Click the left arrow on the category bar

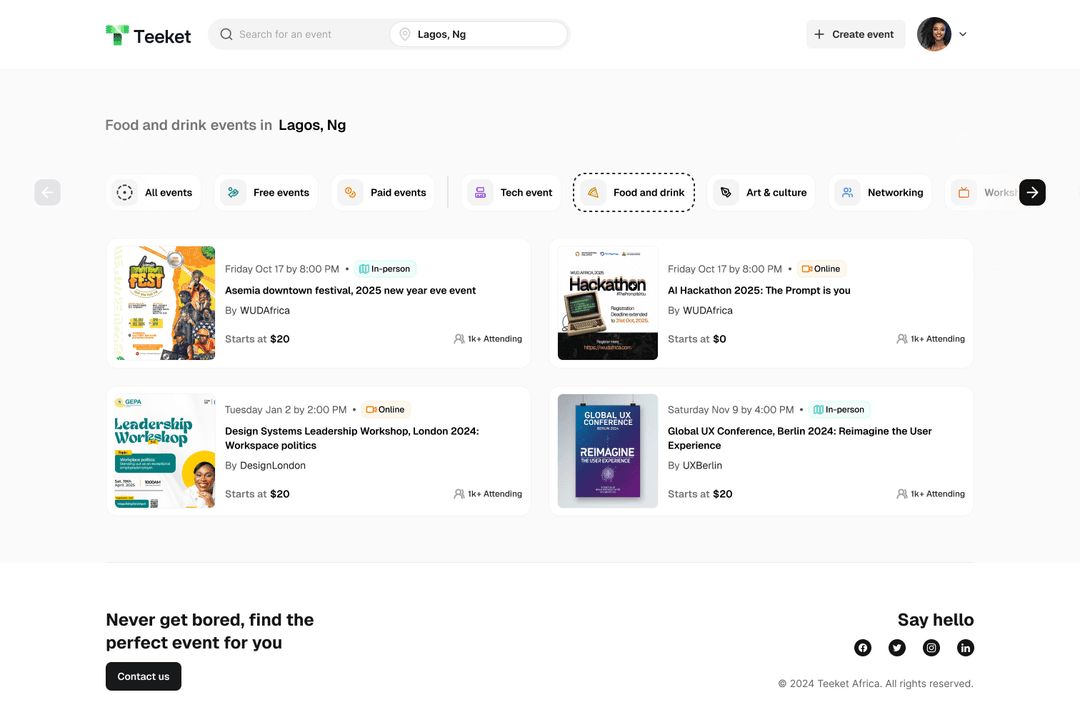[47, 192]
